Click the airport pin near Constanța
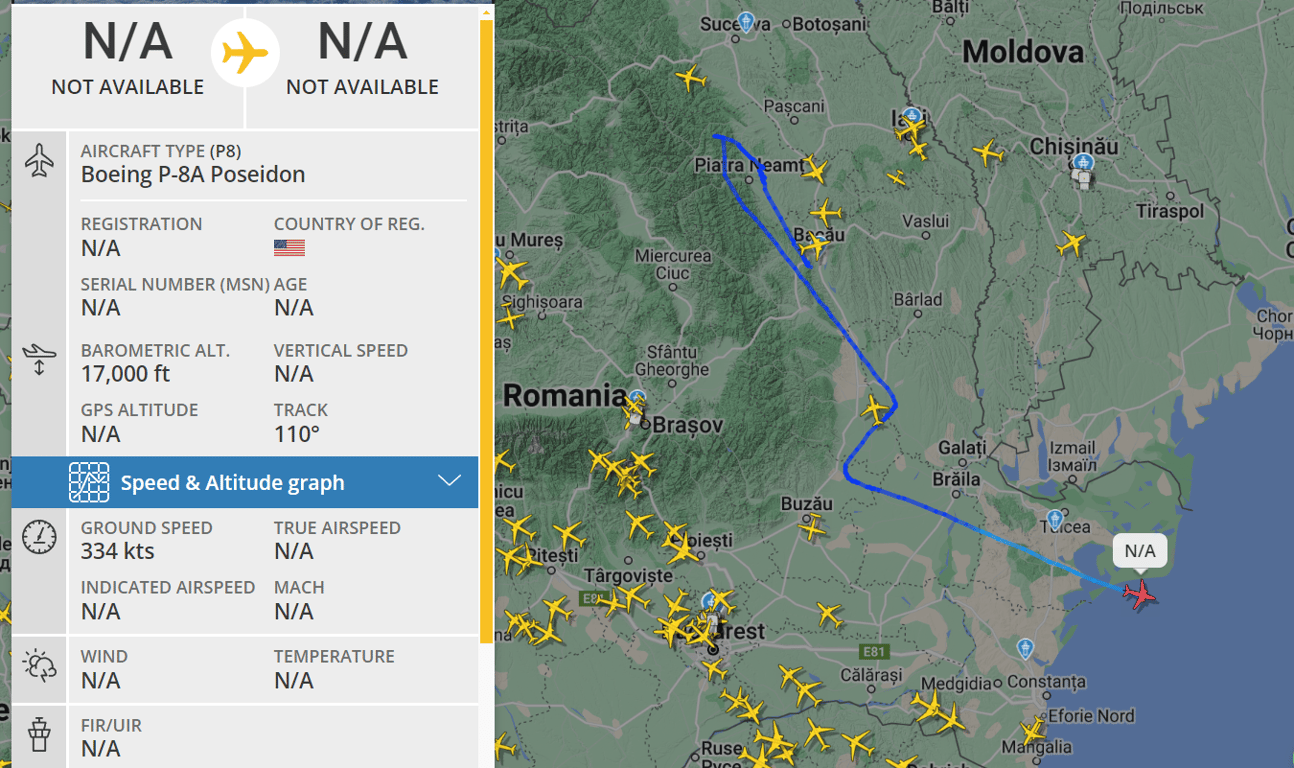The width and height of the screenshot is (1294, 768). pyautogui.click(x=1025, y=649)
